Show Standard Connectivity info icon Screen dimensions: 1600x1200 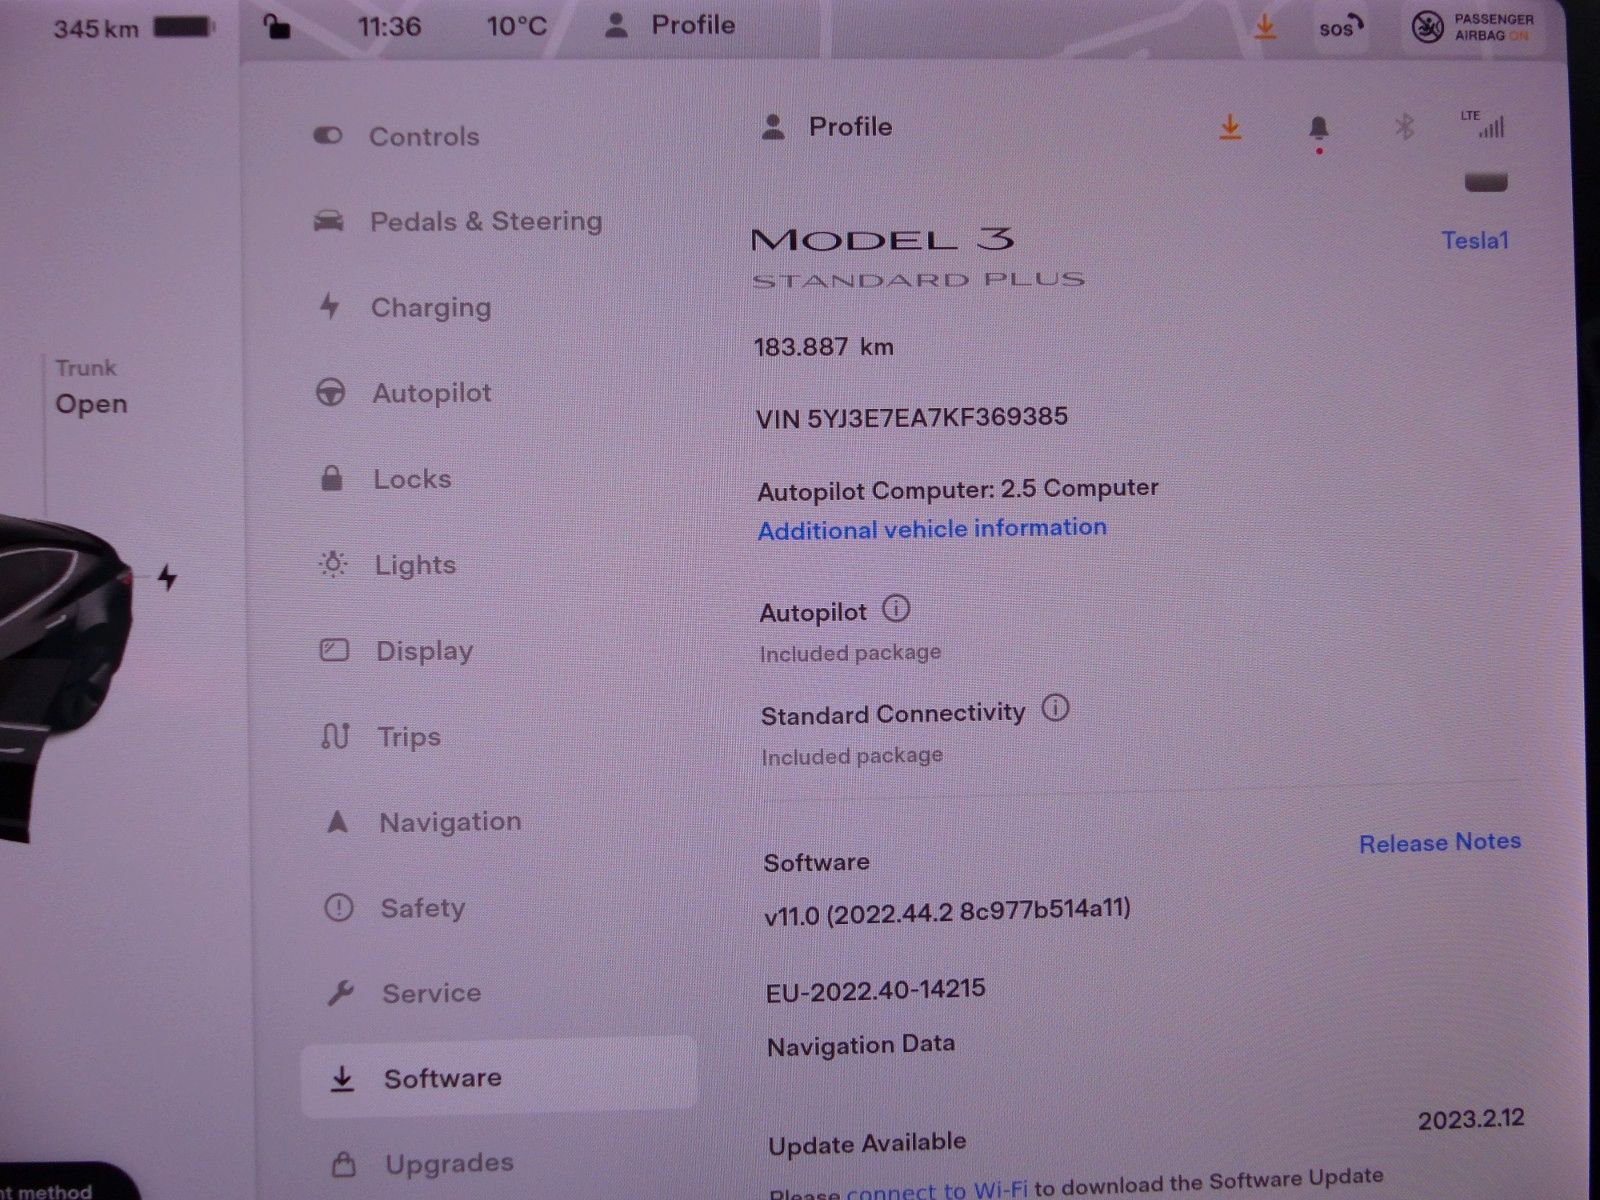pyautogui.click(x=1055, y=709)
